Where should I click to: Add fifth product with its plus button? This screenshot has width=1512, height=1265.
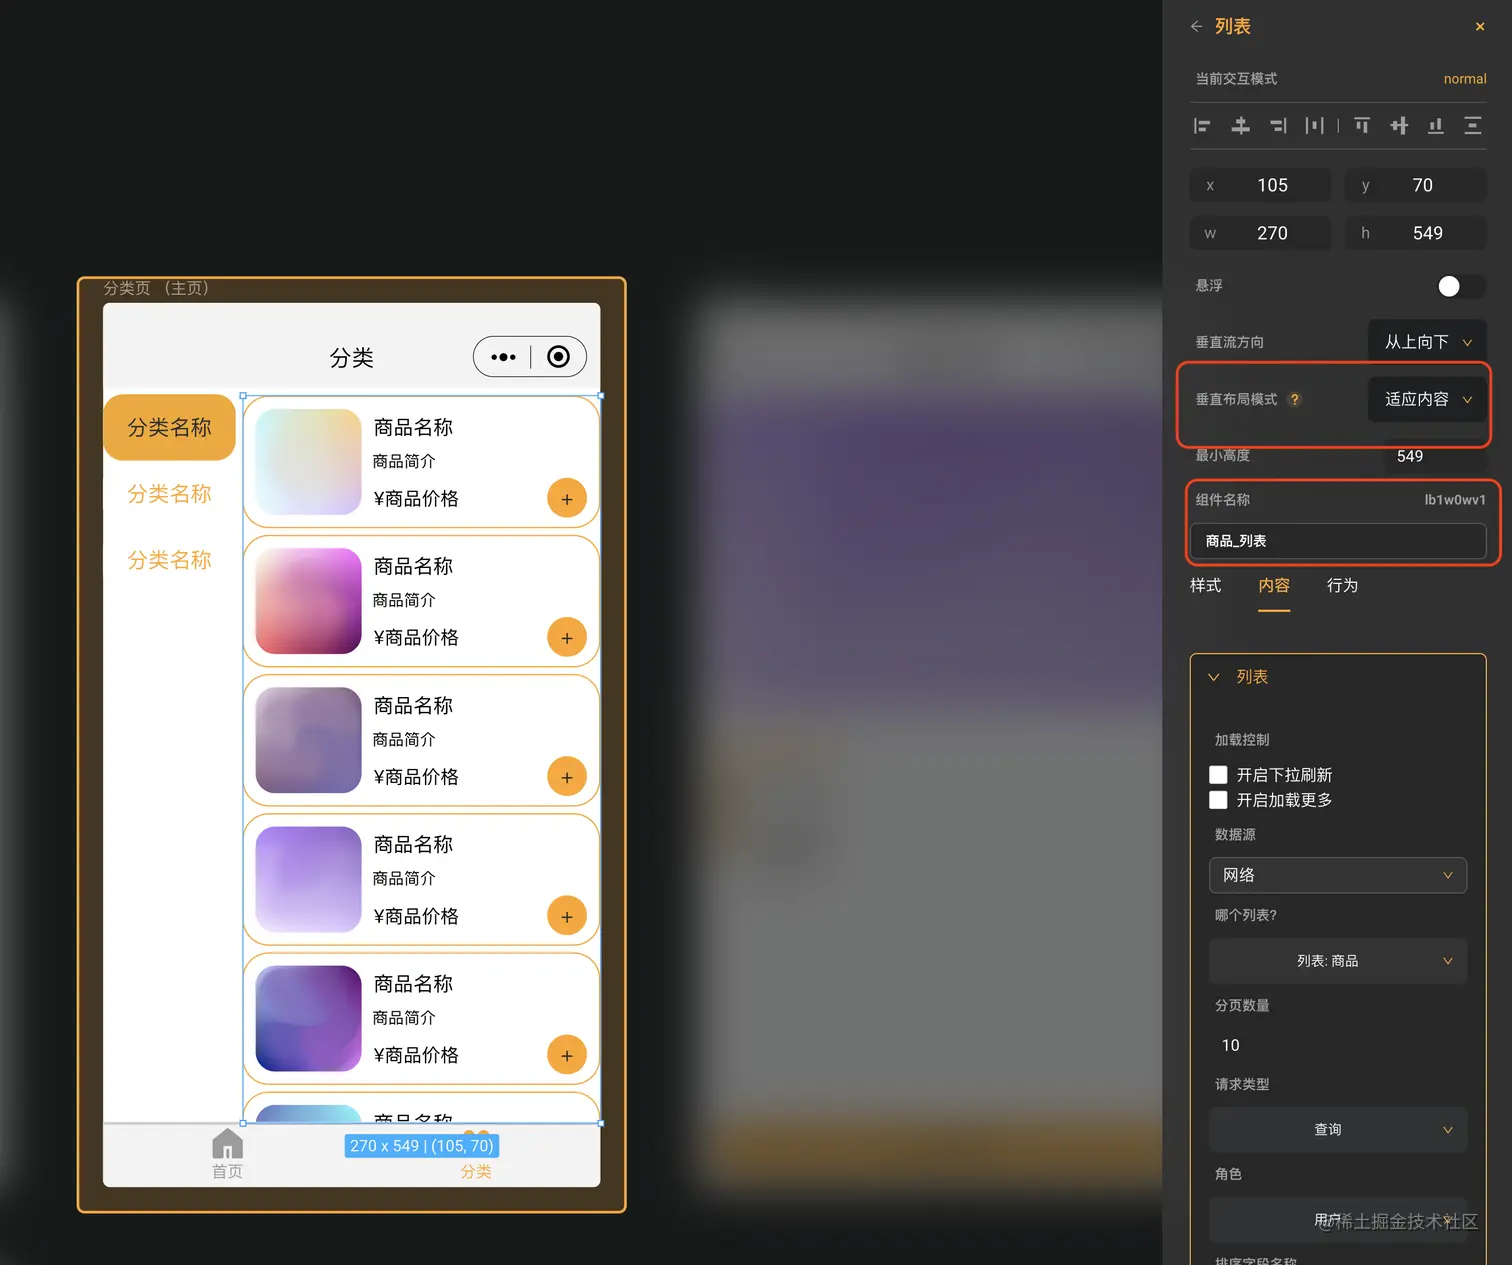tap(567, 1055)
